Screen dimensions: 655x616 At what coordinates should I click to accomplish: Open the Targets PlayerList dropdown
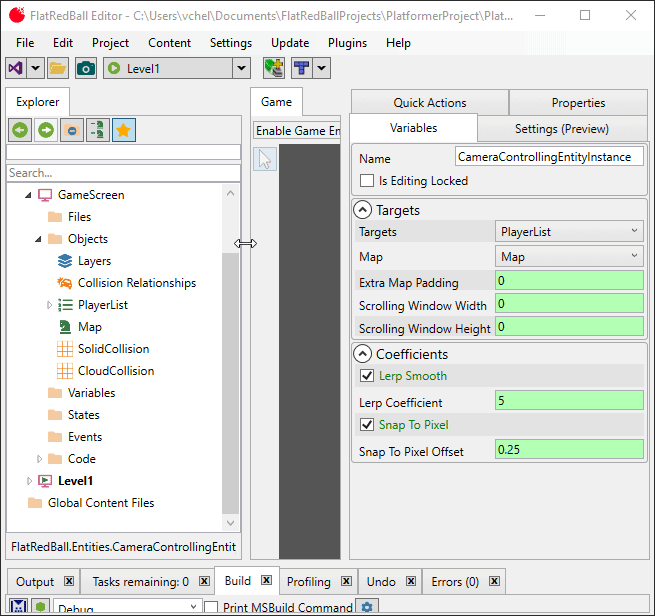point(569,232)
